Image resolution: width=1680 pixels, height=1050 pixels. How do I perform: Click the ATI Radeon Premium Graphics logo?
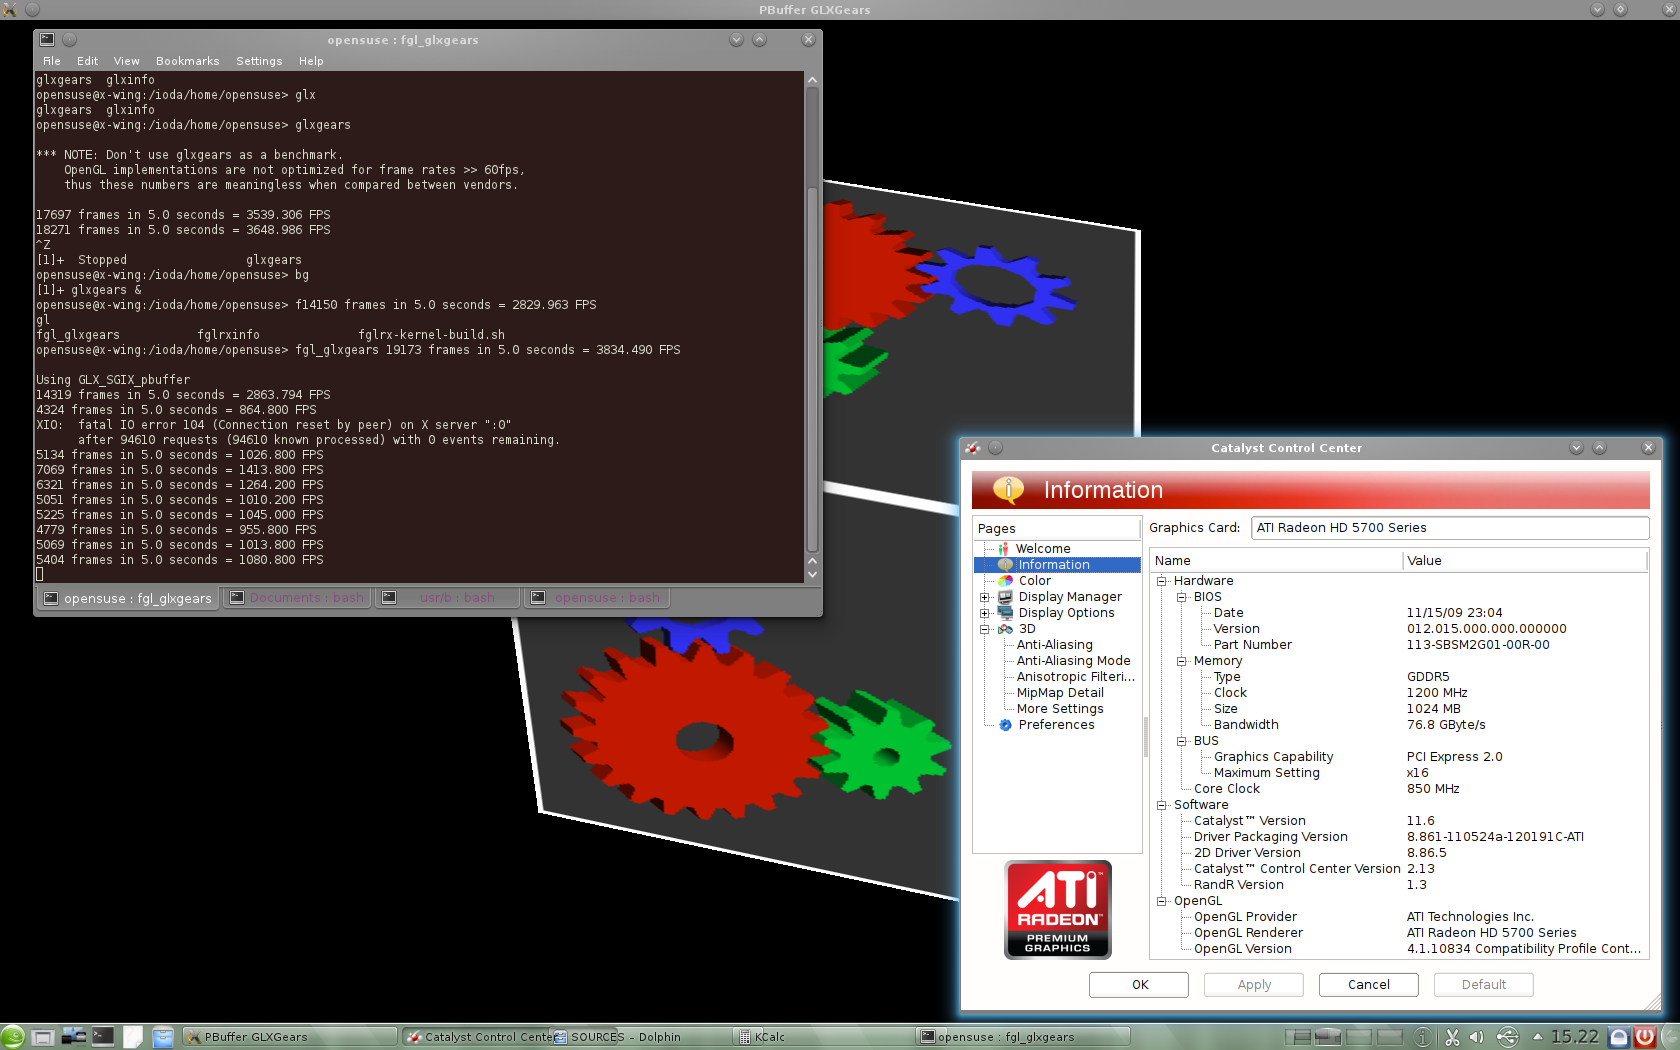tap(1057, 910)
